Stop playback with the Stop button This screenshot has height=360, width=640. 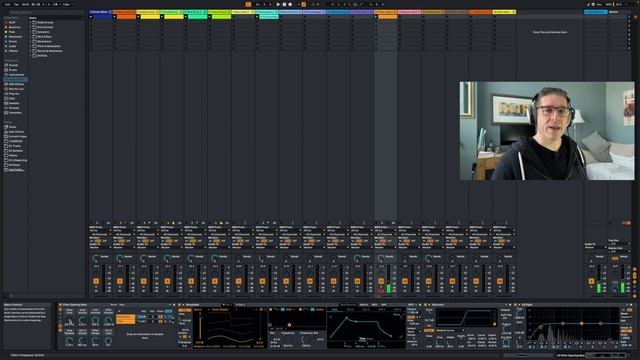pos(284,4)
